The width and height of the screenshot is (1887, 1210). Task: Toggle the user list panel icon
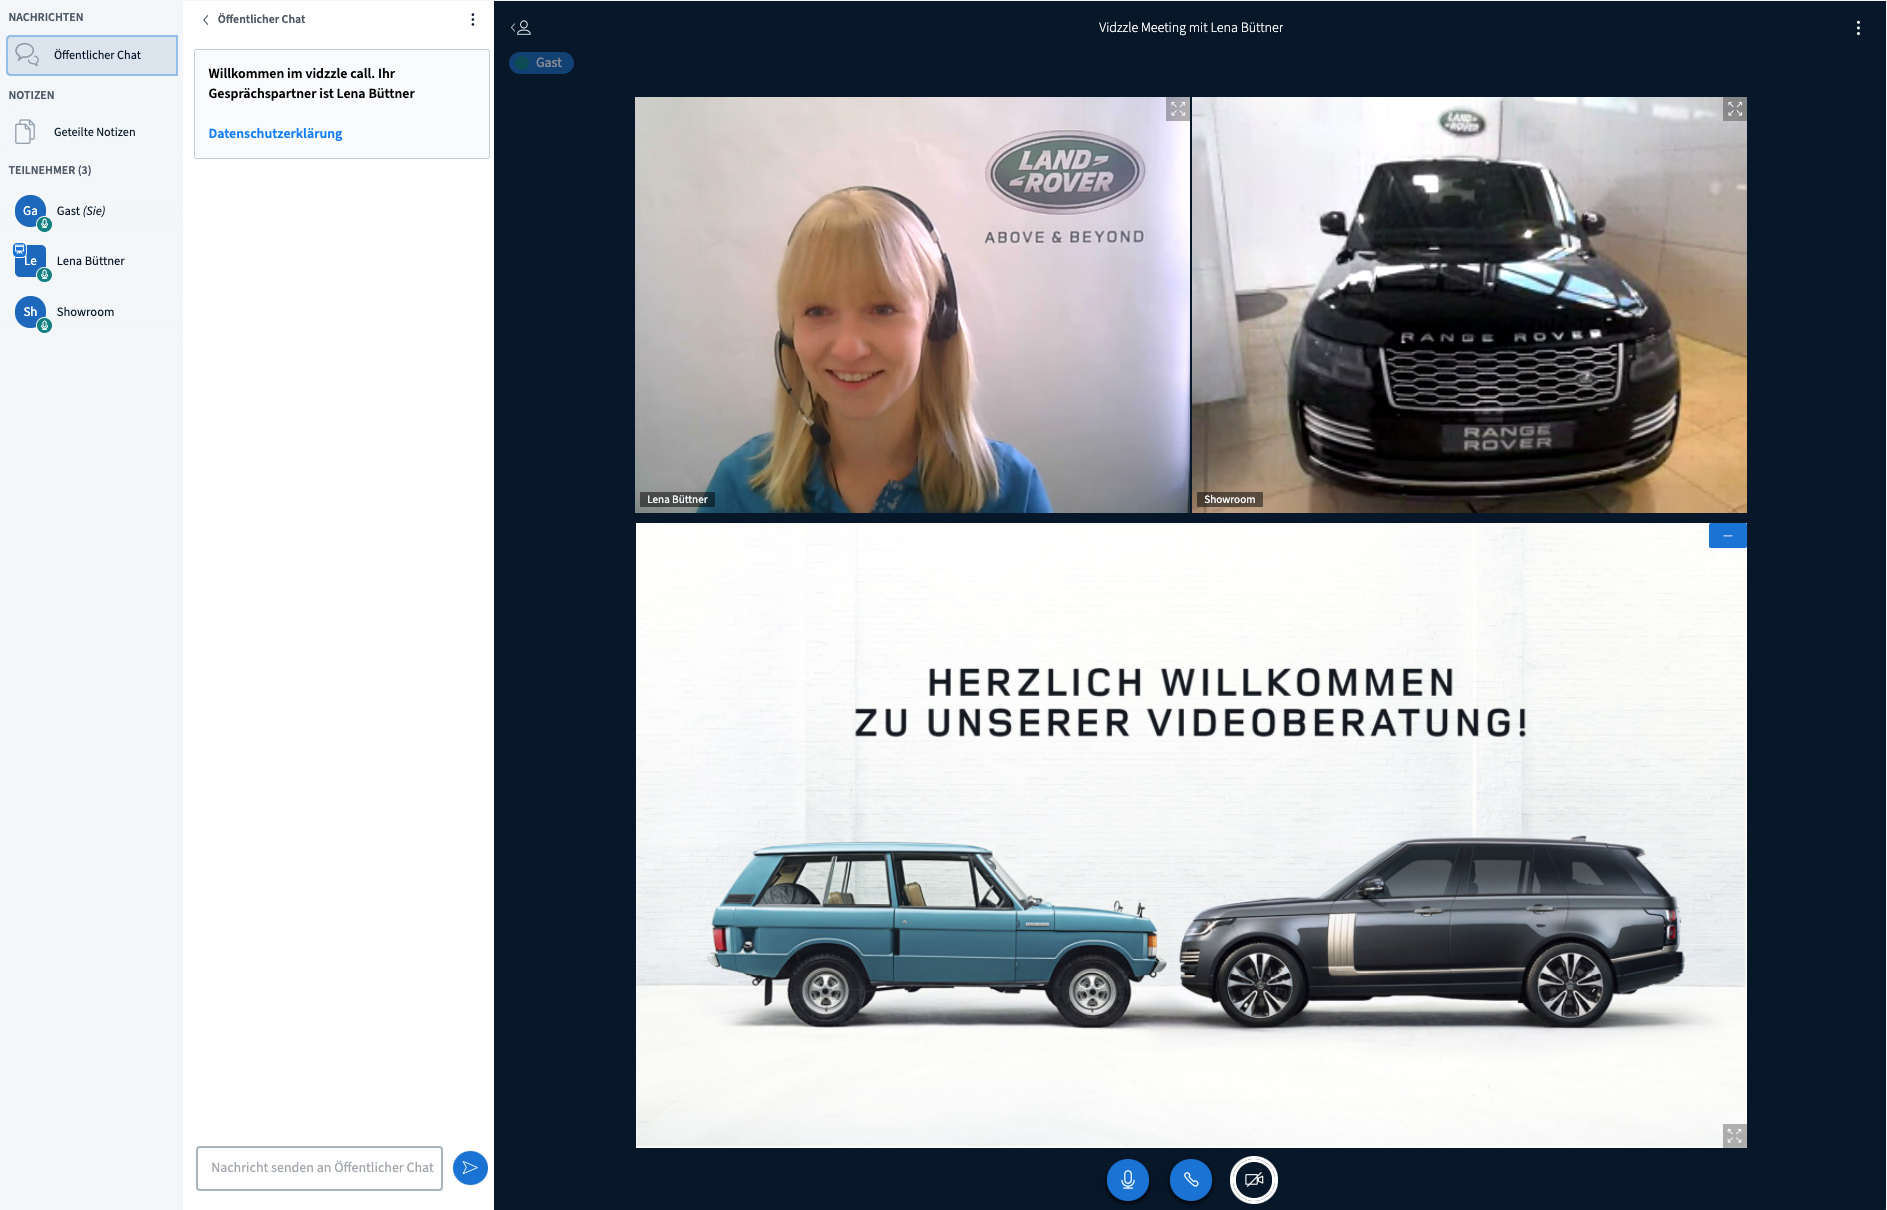(x=521, y=28)
